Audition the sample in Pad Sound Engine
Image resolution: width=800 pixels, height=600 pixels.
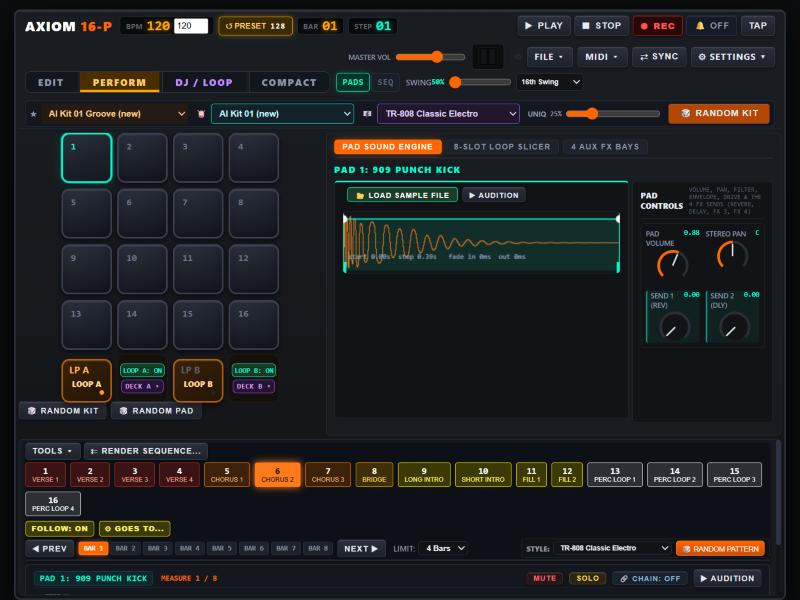click(x=494, y=195)
